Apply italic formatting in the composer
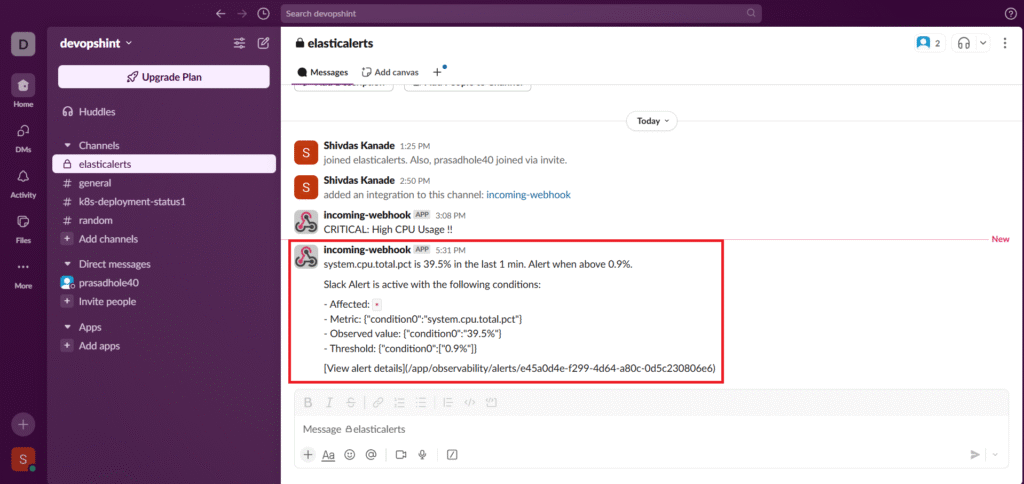The width and height of the screenshot is (1024, 484). [330, 402]
